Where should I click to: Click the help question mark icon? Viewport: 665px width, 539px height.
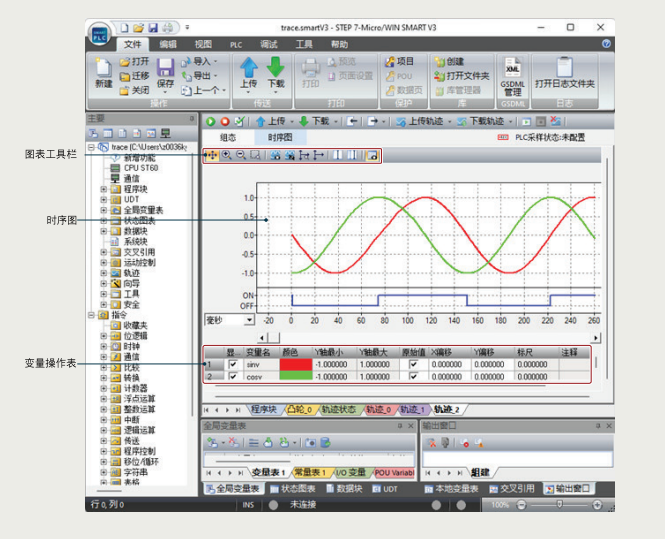[606, 44]
